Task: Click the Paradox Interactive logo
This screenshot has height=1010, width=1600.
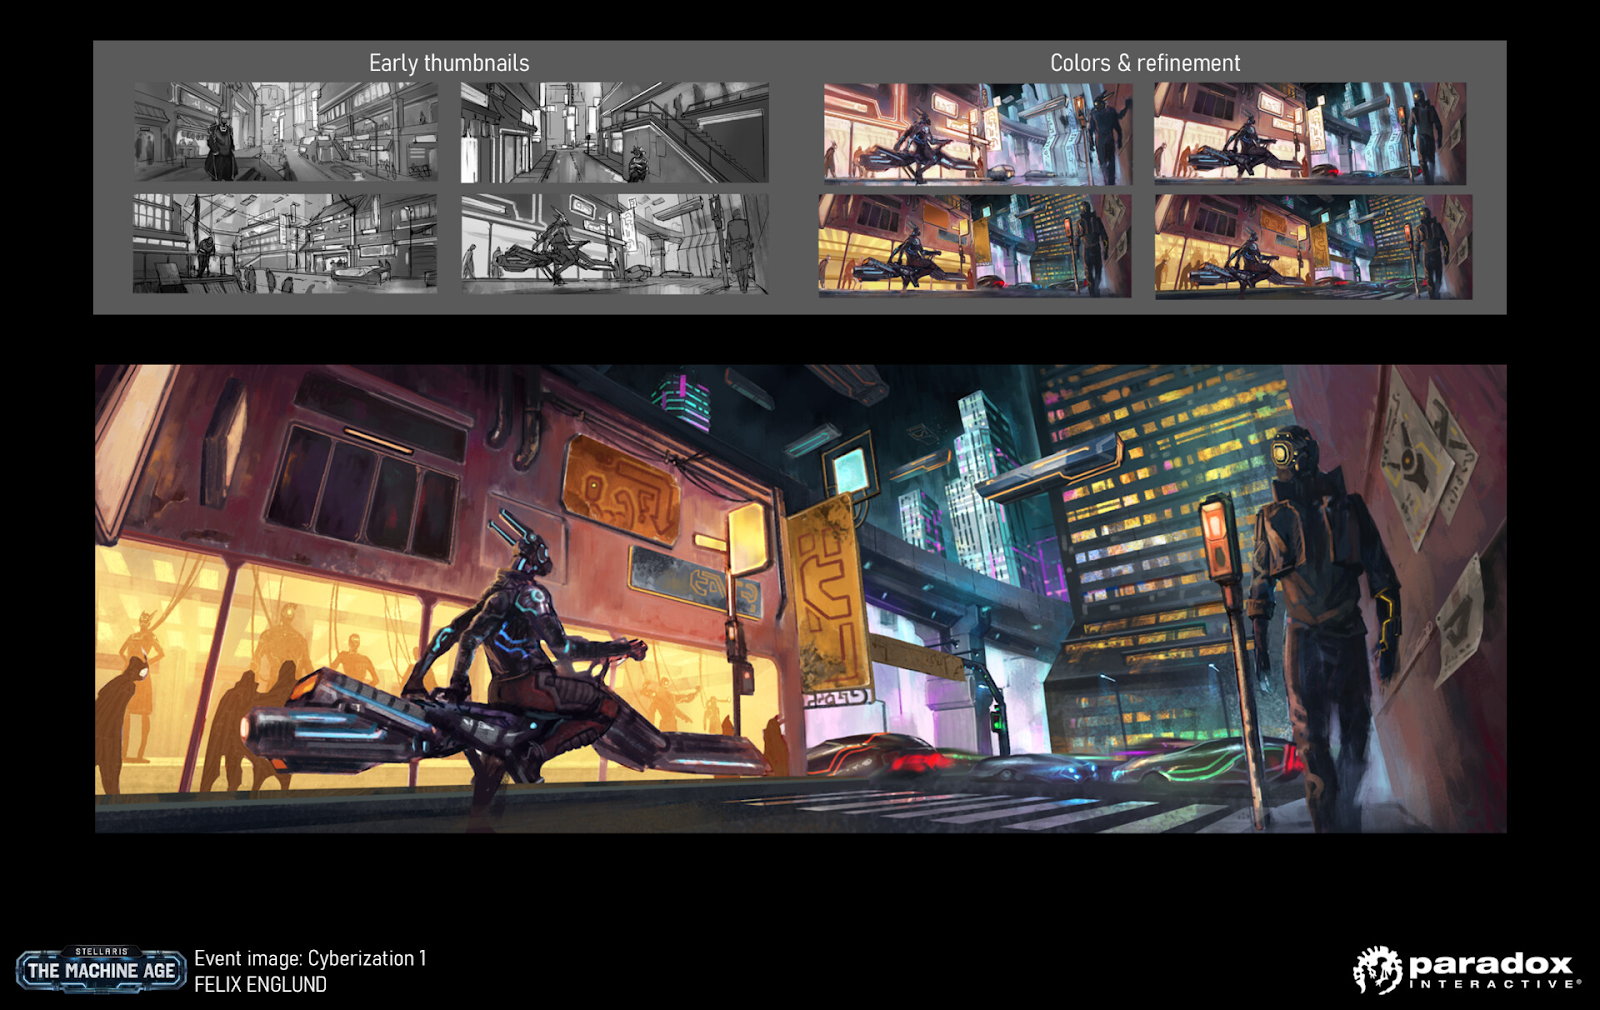Action: coord(1466,970)
